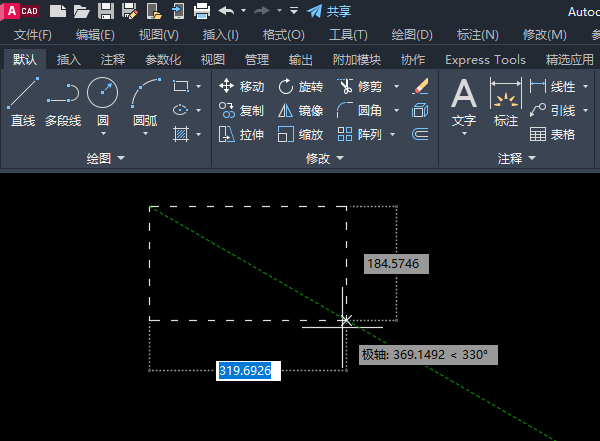Open the 文件(F) menu

(x=33, y=35)
